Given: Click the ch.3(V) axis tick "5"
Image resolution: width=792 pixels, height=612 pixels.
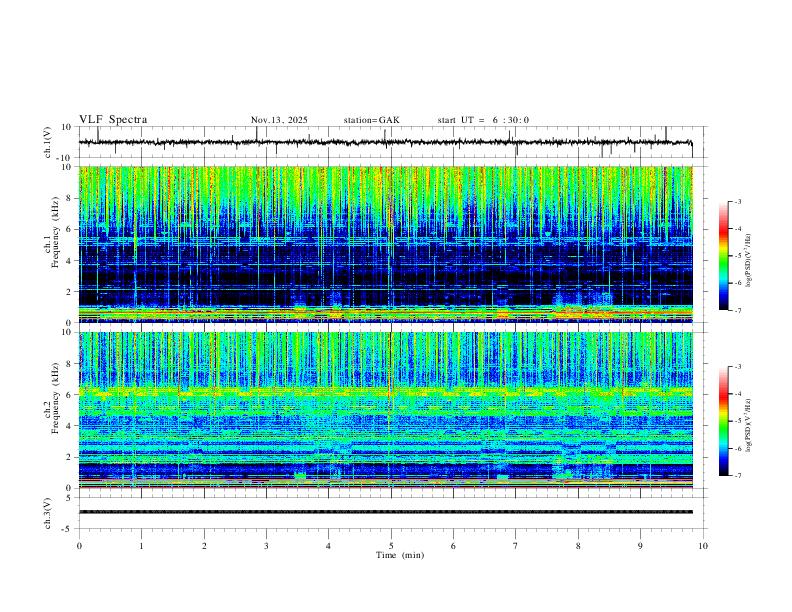Looking at the screenshot, I should 71,498.
